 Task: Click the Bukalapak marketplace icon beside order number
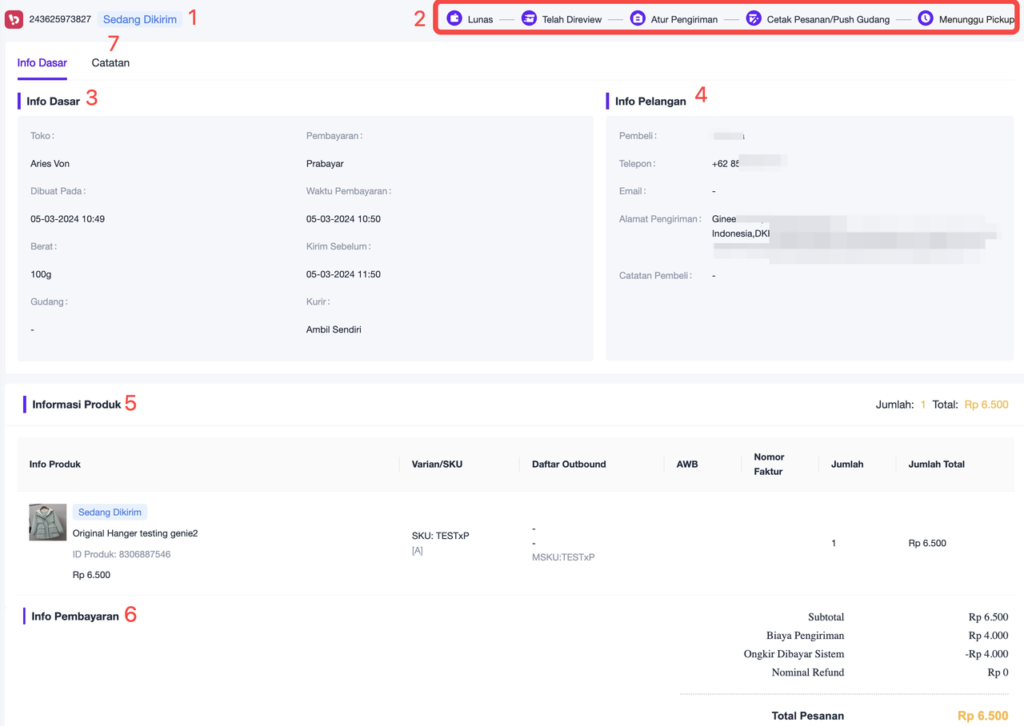coord(14,19)
